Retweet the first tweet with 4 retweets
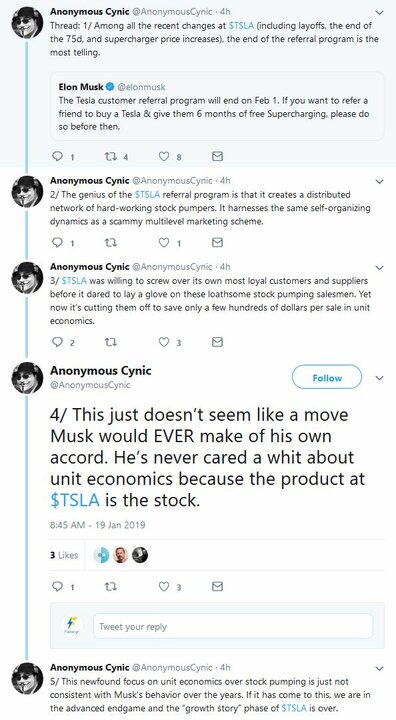Screen dimensions: 396x720 [111, 157]
